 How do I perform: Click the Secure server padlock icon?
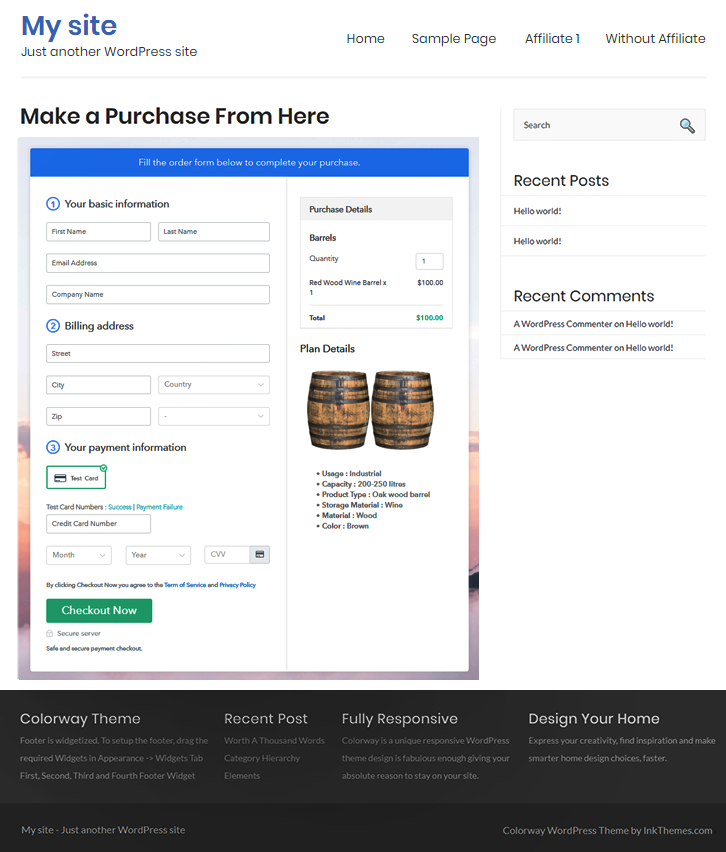click(x=50, y=633)
